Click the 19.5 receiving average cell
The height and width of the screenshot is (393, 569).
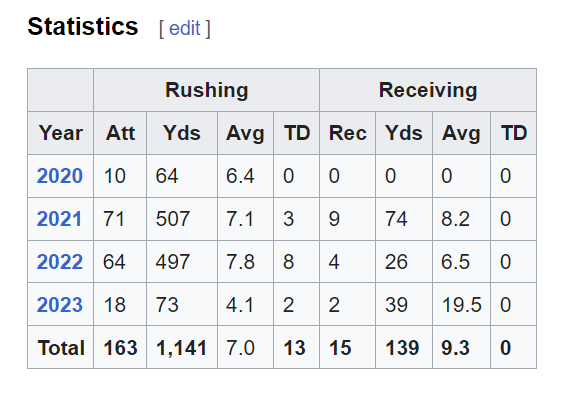coord(461,304)
